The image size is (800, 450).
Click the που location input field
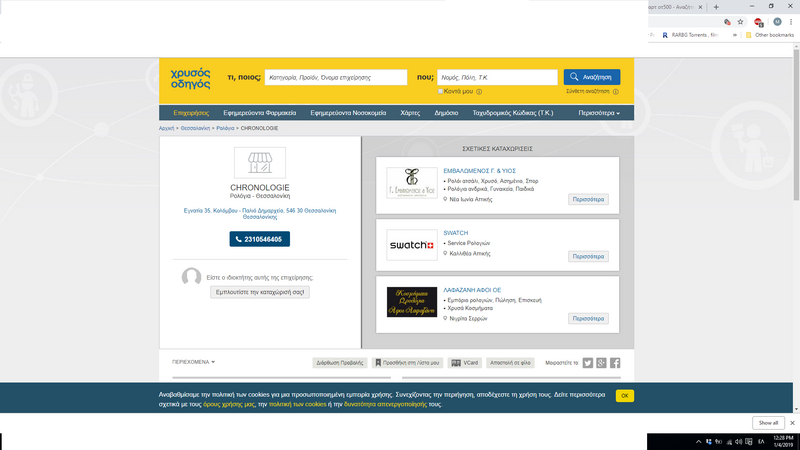pos(497,77)
